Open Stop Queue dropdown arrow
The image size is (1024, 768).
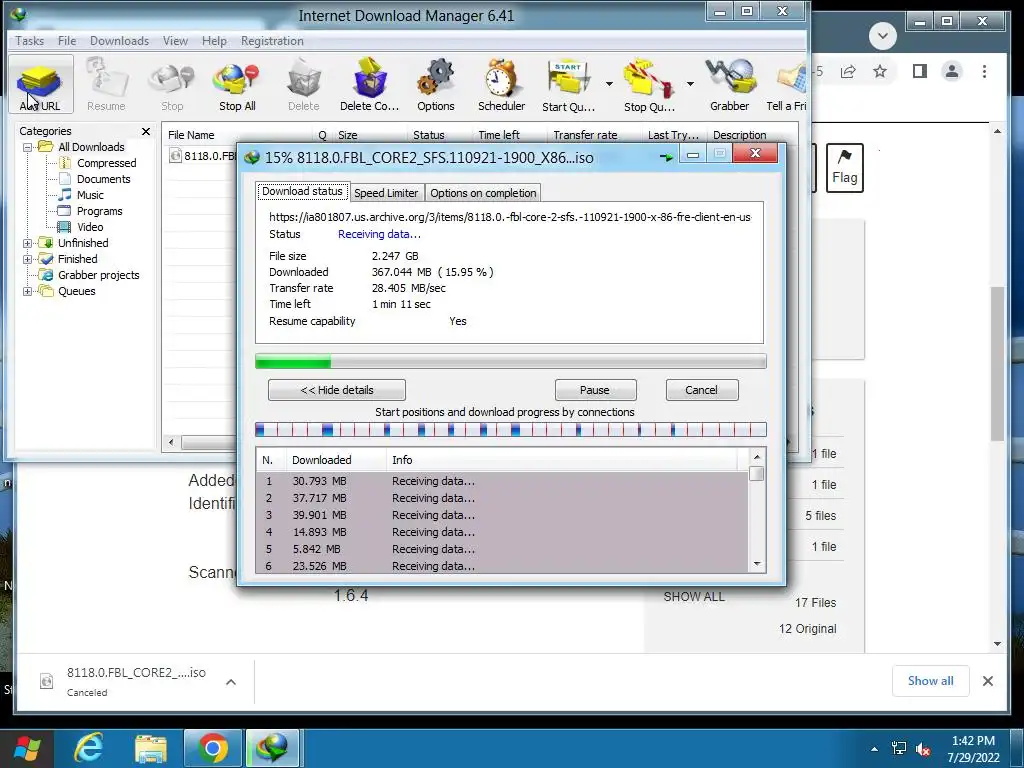pos(690,84)
